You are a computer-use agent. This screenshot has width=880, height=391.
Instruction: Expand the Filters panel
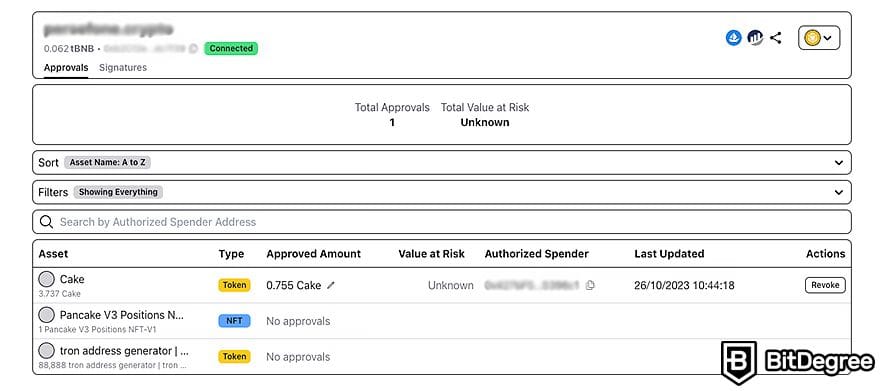tap(442, 192)
